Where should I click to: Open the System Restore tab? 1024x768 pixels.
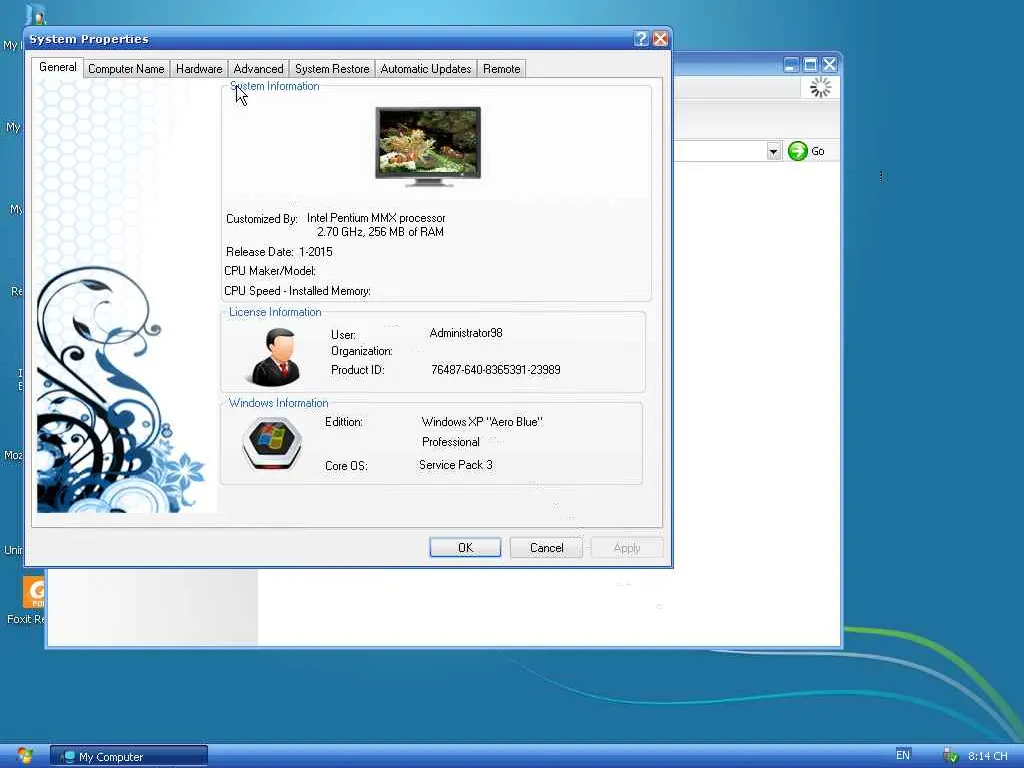click(332, 69)
